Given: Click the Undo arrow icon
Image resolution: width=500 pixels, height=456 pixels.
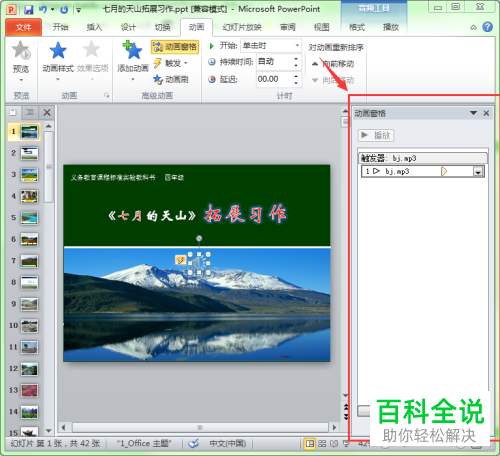Looking at the screenshot, I should click(43, 9).
